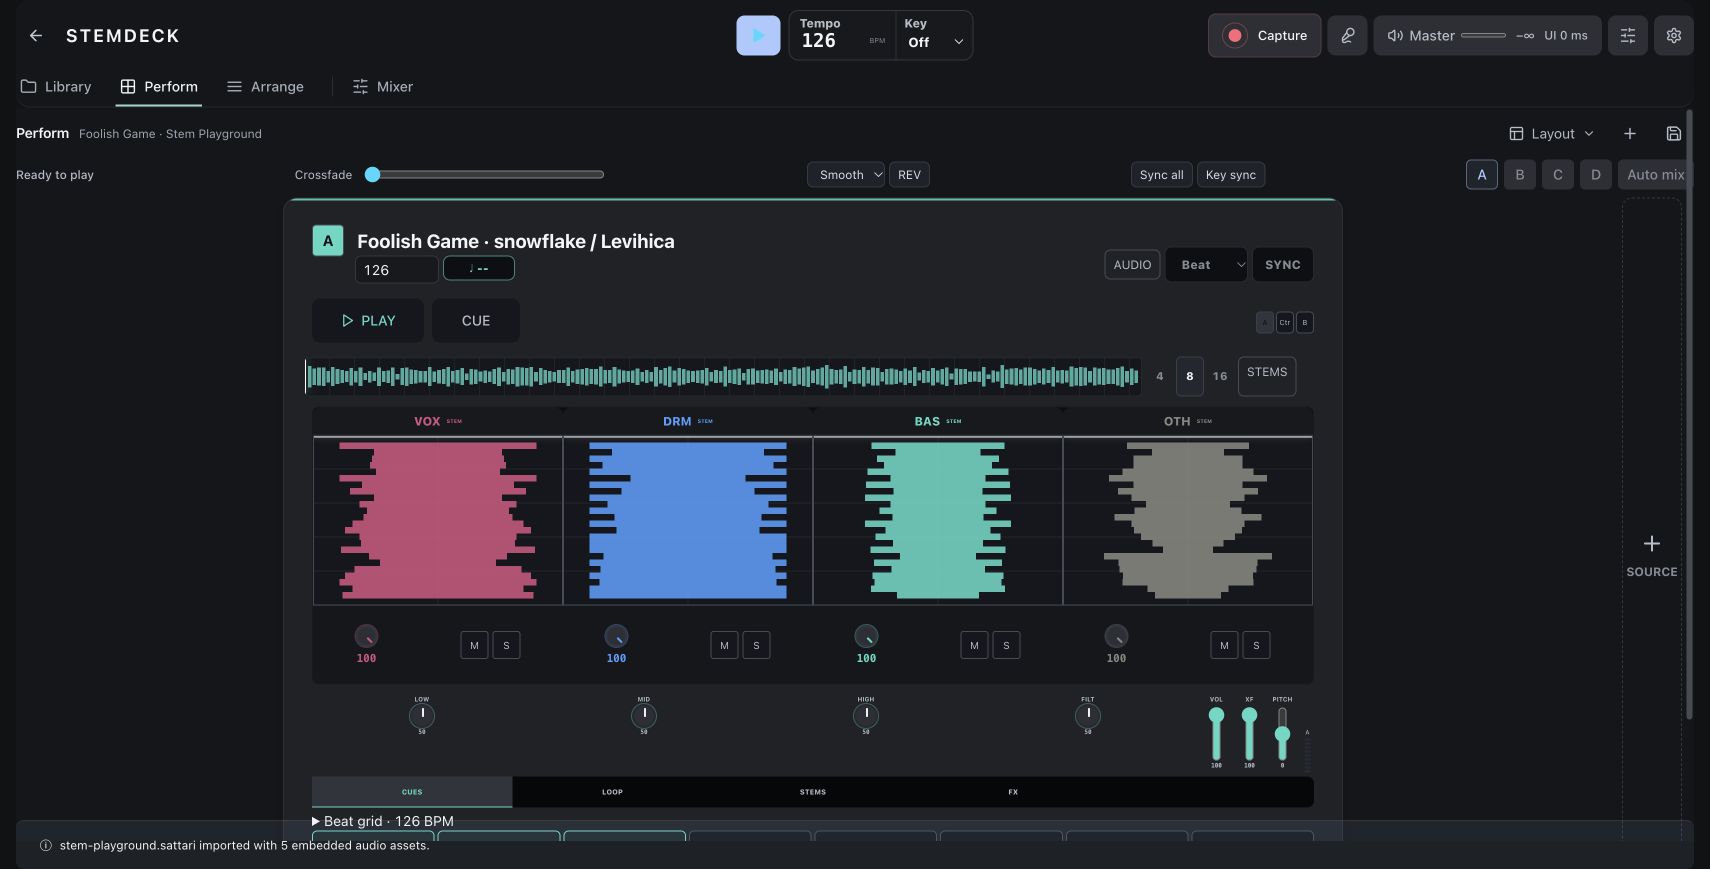The height and width of the screenshot is (869, 1710).
Task: Select the LOOP tab in the deck
Action: [612, 792]
